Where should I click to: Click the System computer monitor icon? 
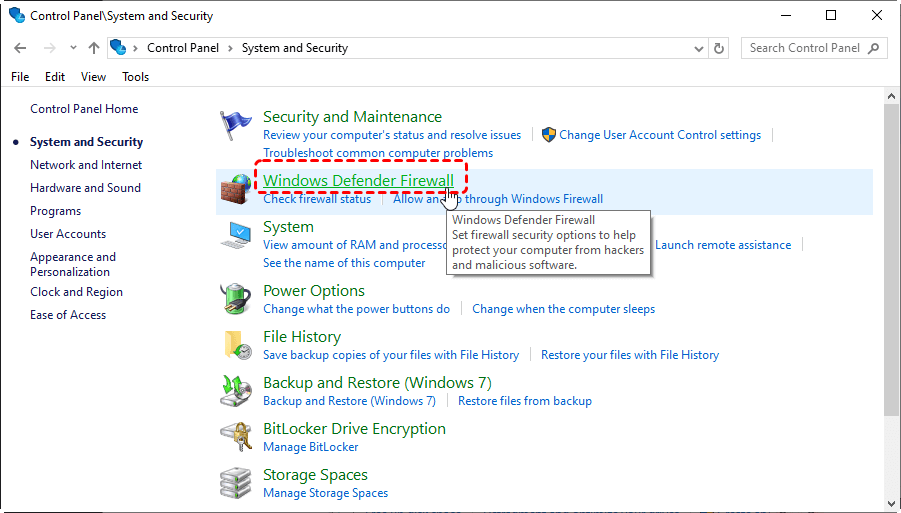coord(236,236)
